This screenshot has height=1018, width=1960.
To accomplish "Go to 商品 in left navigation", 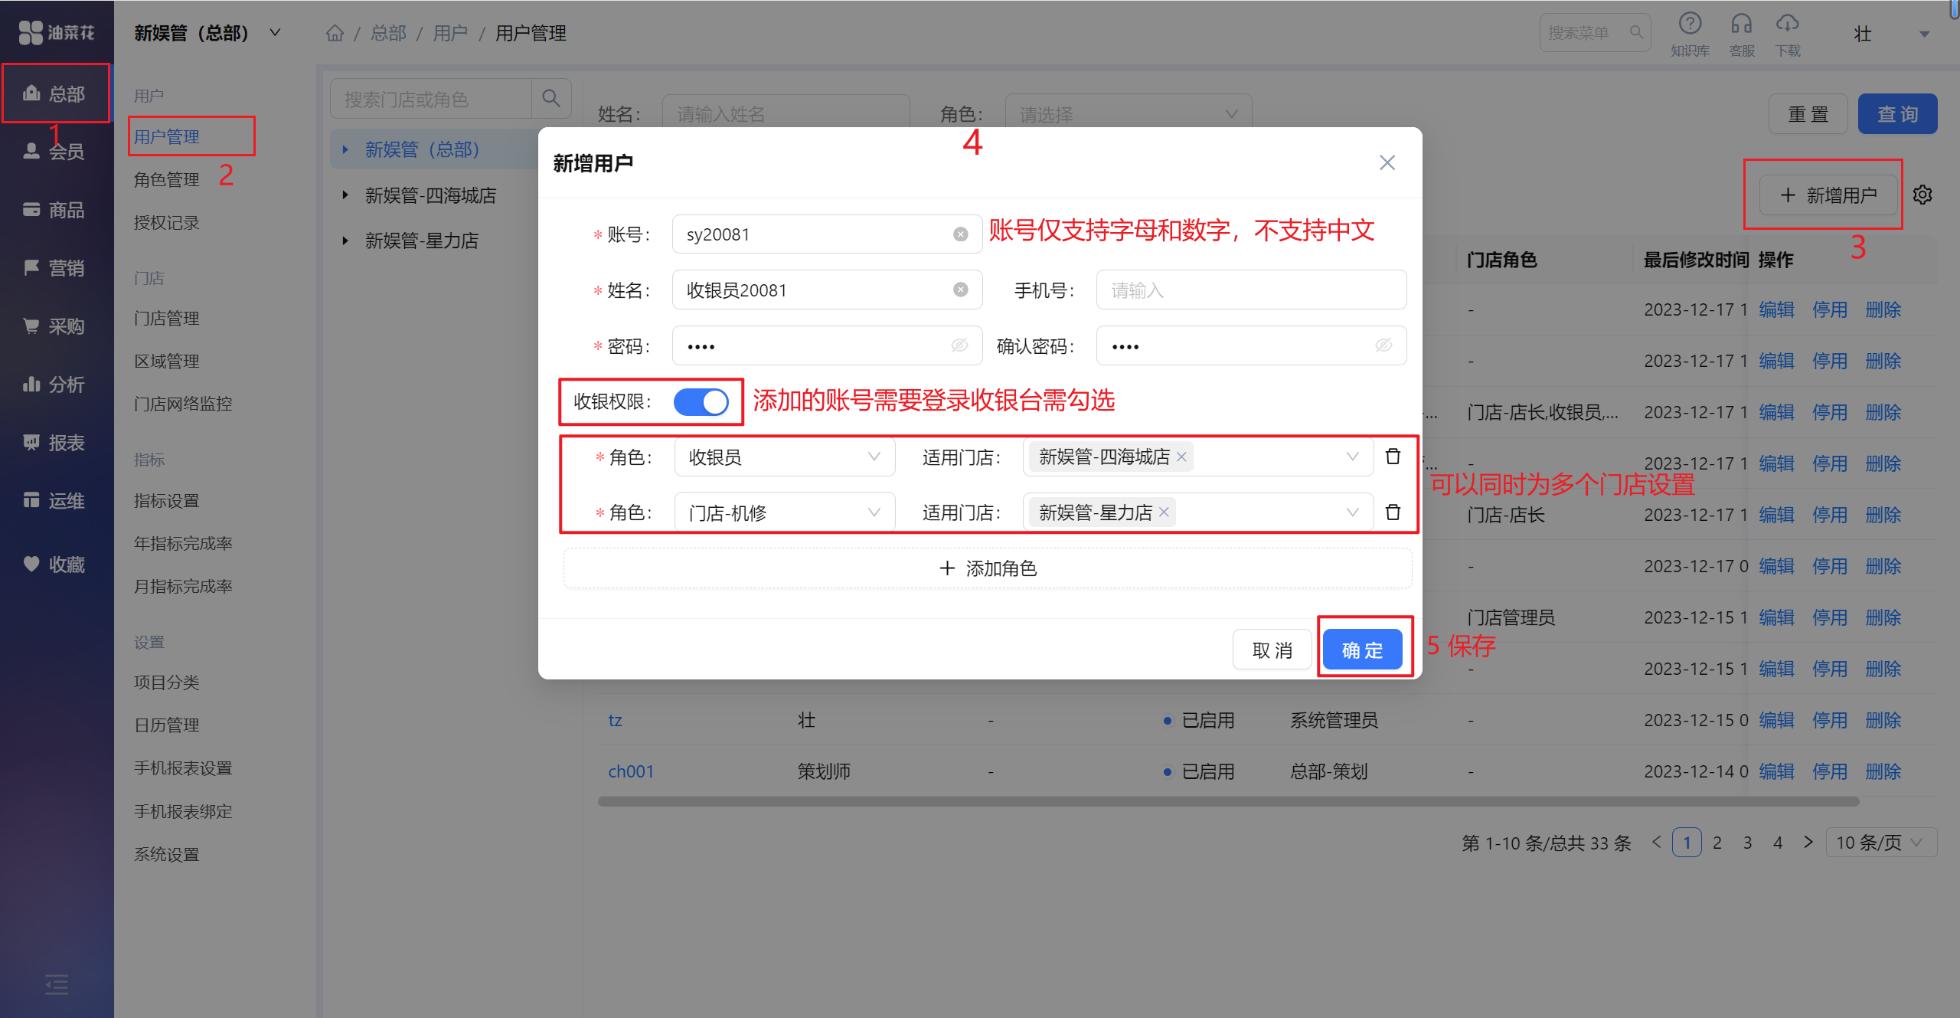I will [x=56, y=209].
